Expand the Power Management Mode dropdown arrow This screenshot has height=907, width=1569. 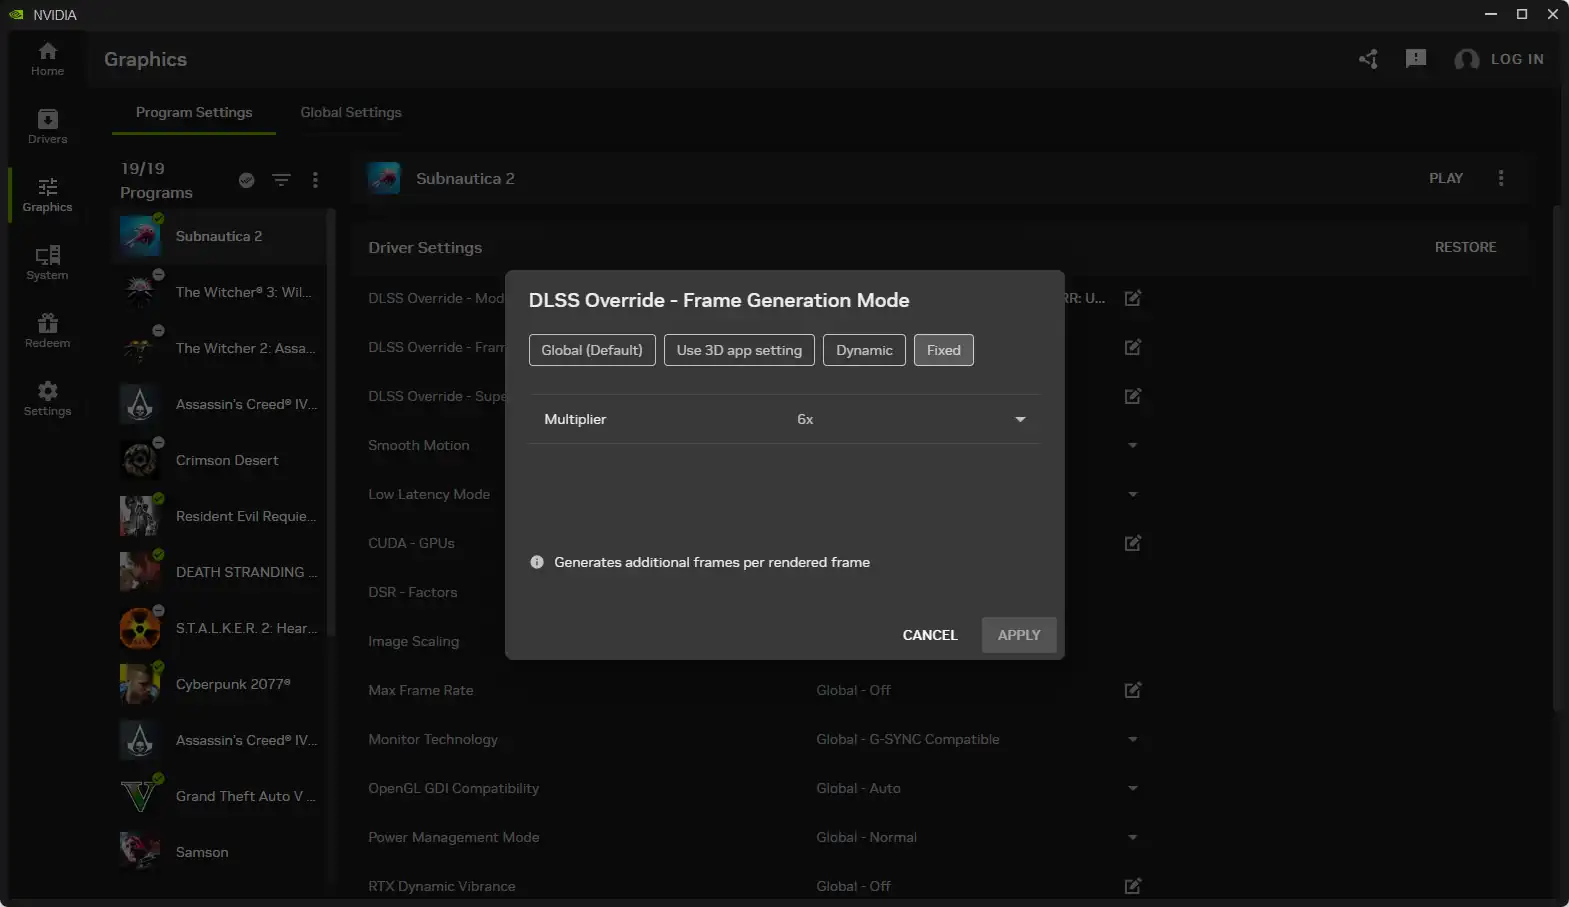[1132, 837]
